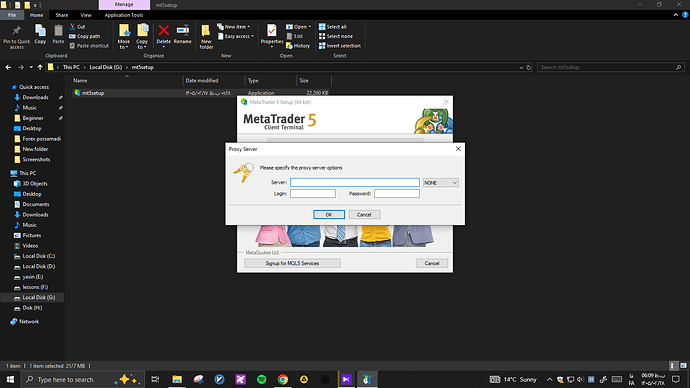Open the notification center icon

pyautogui.click(x=676, y=379)
